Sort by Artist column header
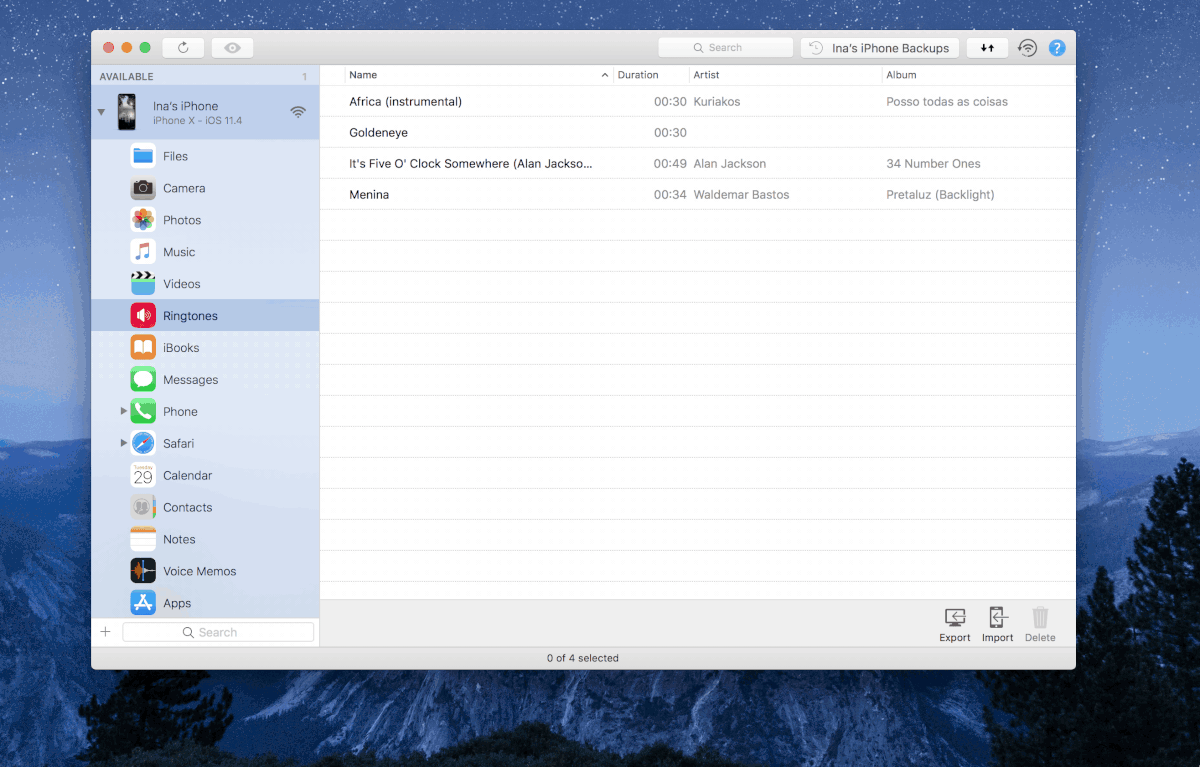This screenshot has width=1200, height=767. coord(786,75)
